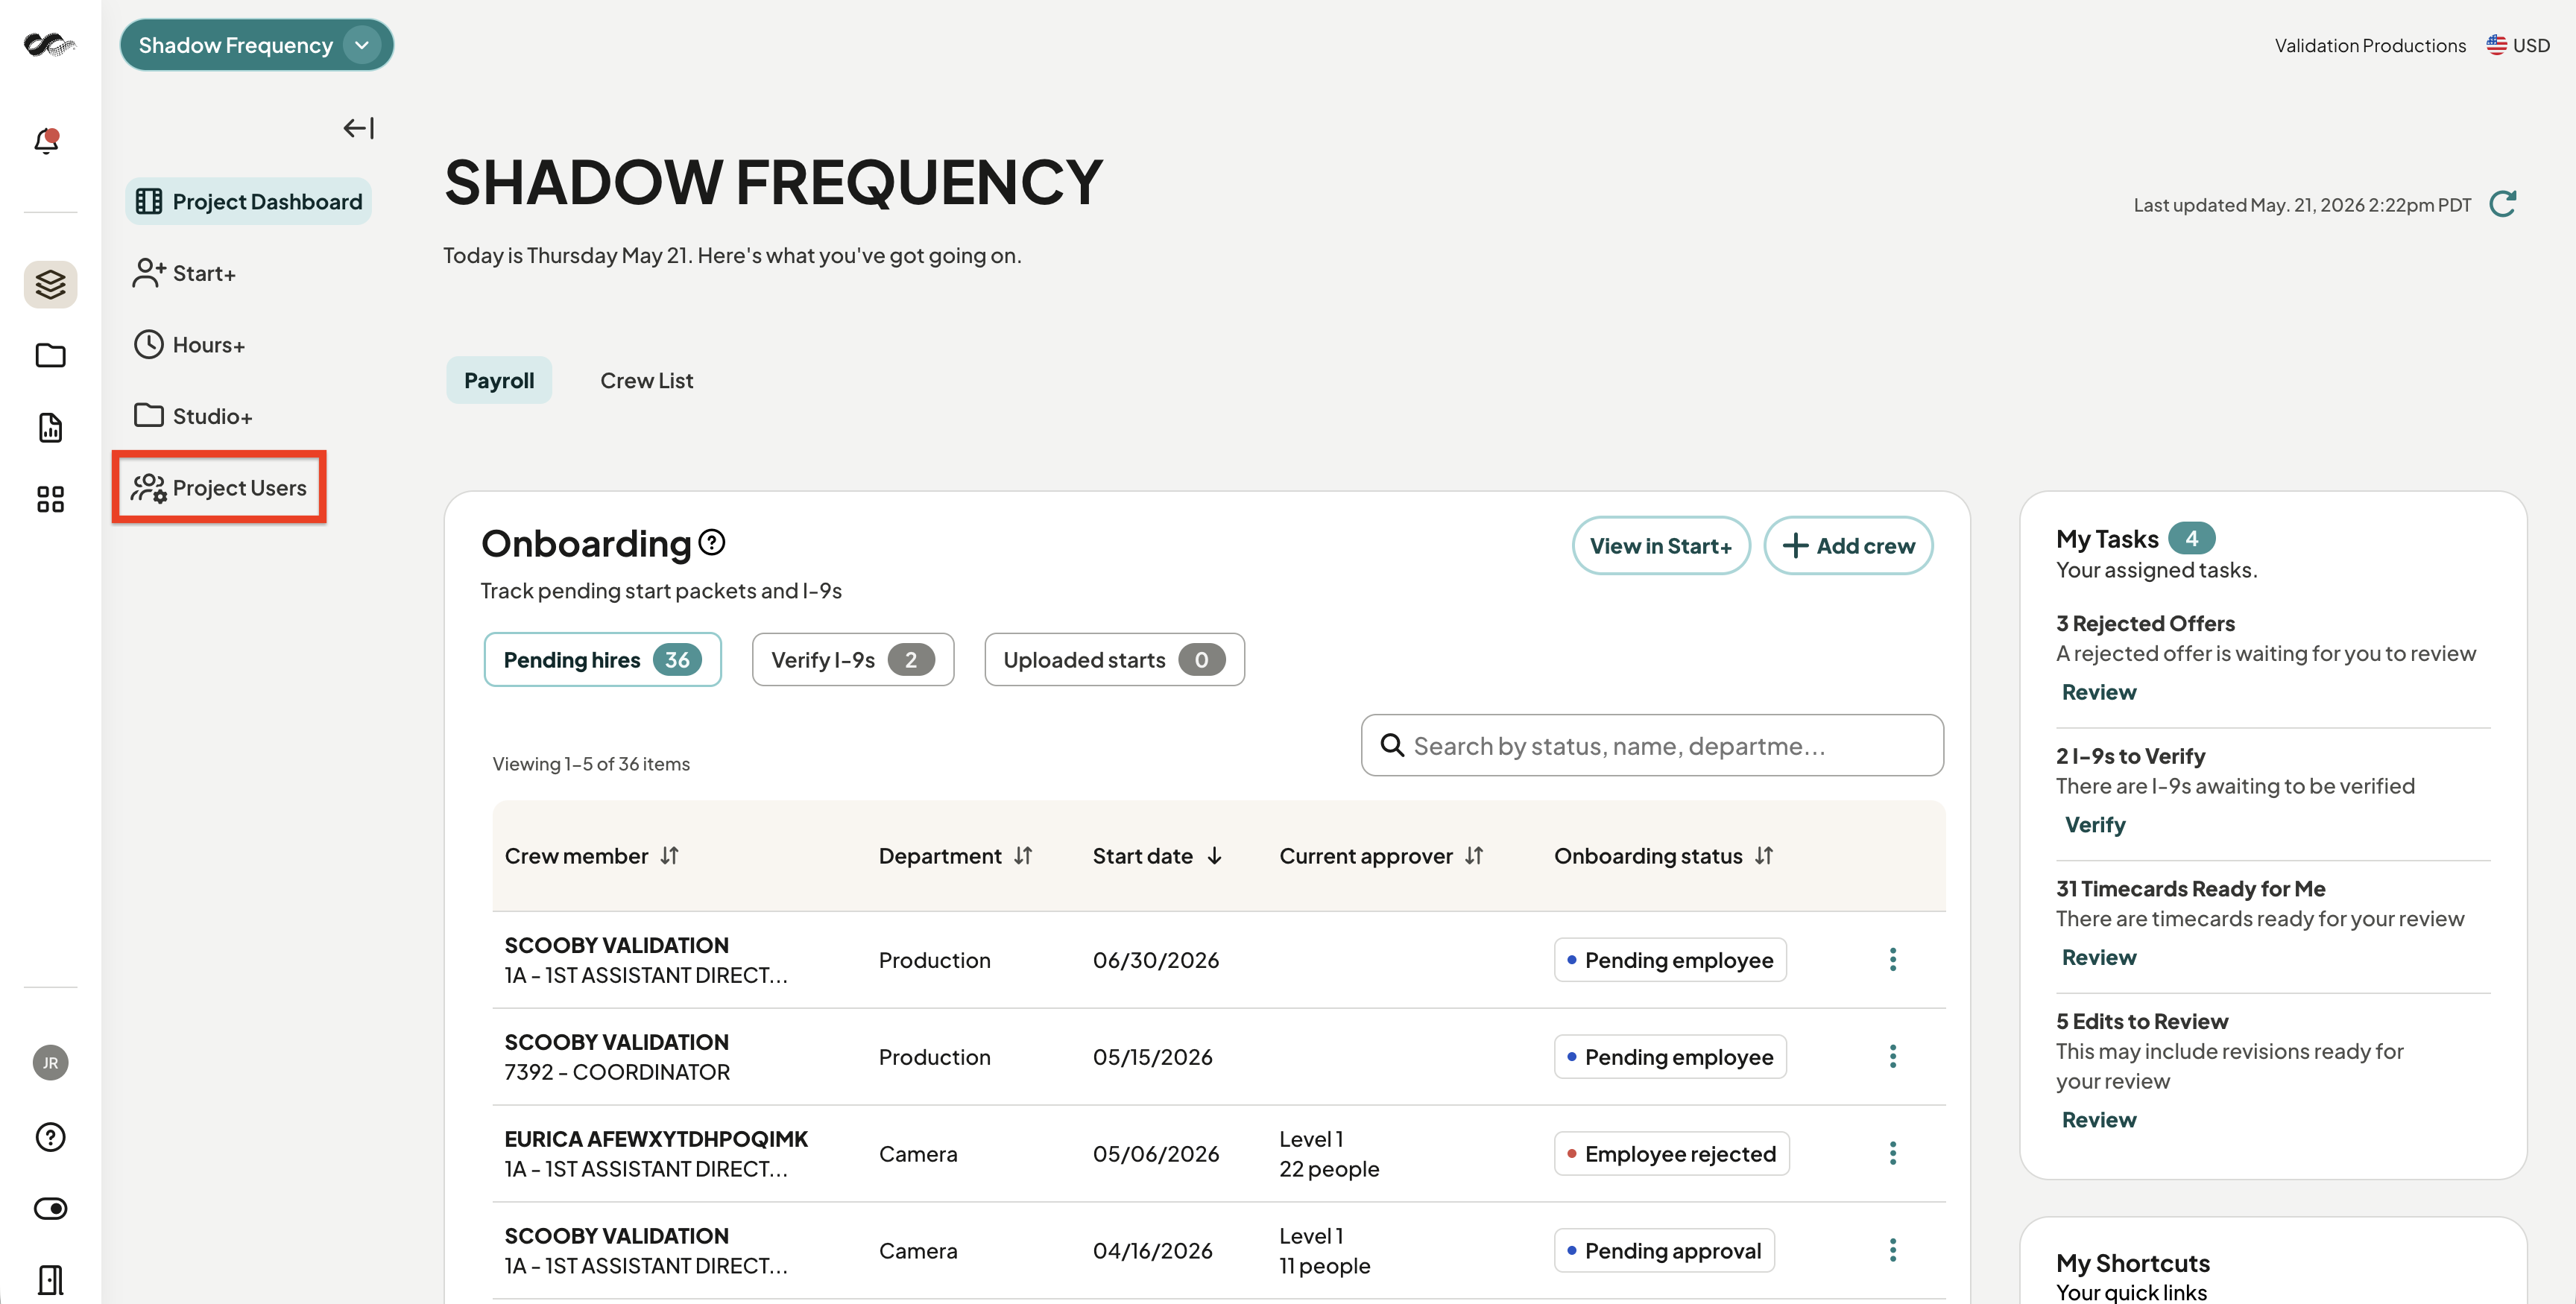Viewport: 2576px width, 1304px height.
Task: Open the folder icon in left rail
Action: (50, 356)
